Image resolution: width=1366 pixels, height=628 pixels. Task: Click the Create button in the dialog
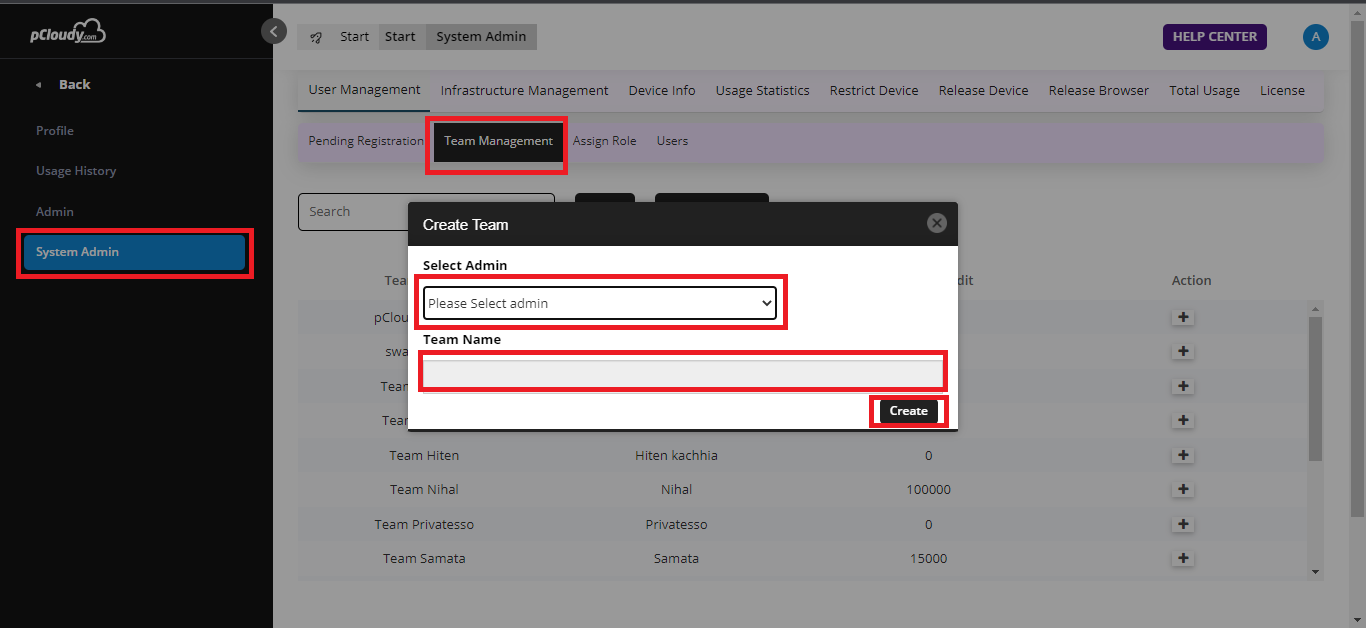[908, 411]
